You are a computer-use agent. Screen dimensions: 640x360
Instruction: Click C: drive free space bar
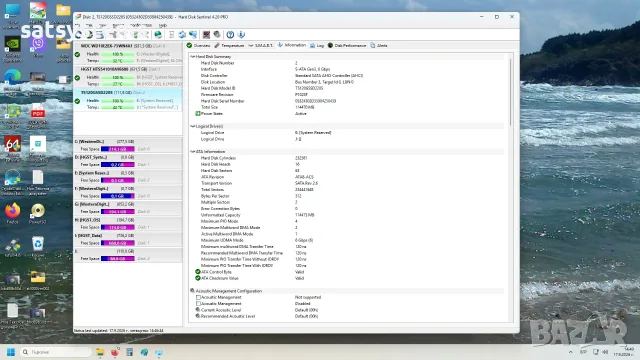(118, 149)
